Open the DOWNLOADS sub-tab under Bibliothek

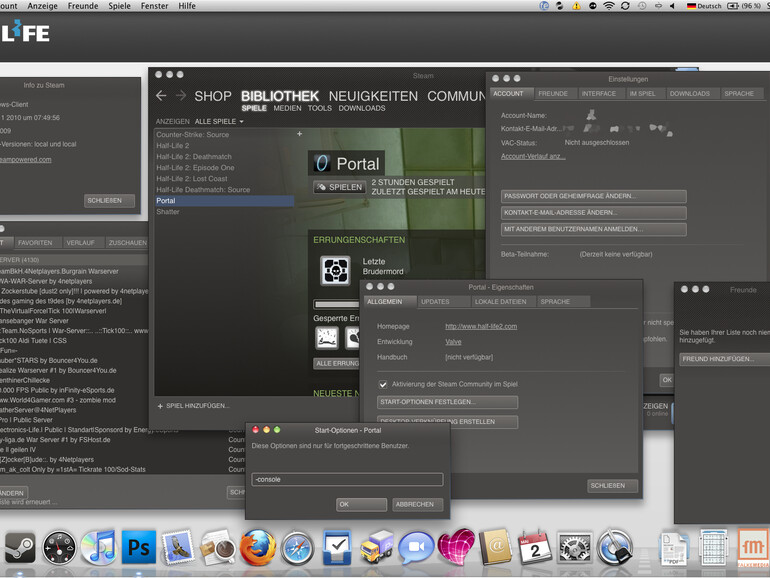(362, 108)
